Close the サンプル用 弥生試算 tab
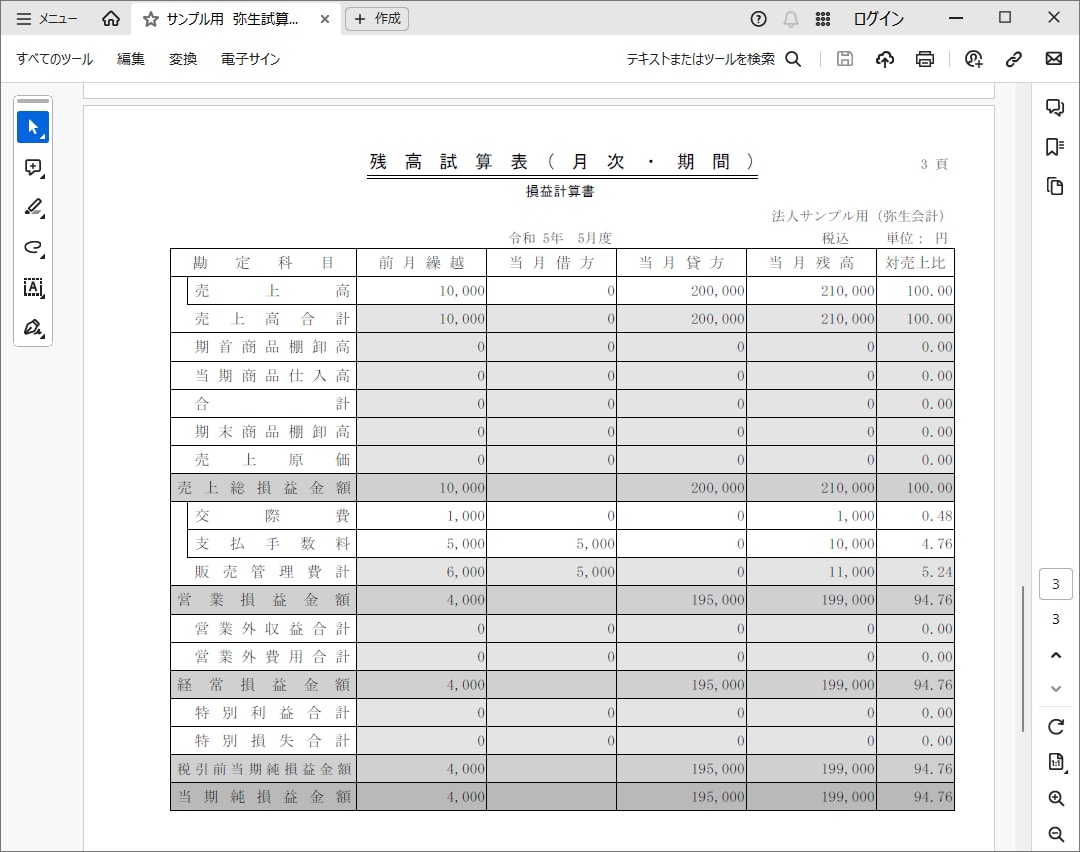Screen dimensions: 1080x852 (325, 19)
